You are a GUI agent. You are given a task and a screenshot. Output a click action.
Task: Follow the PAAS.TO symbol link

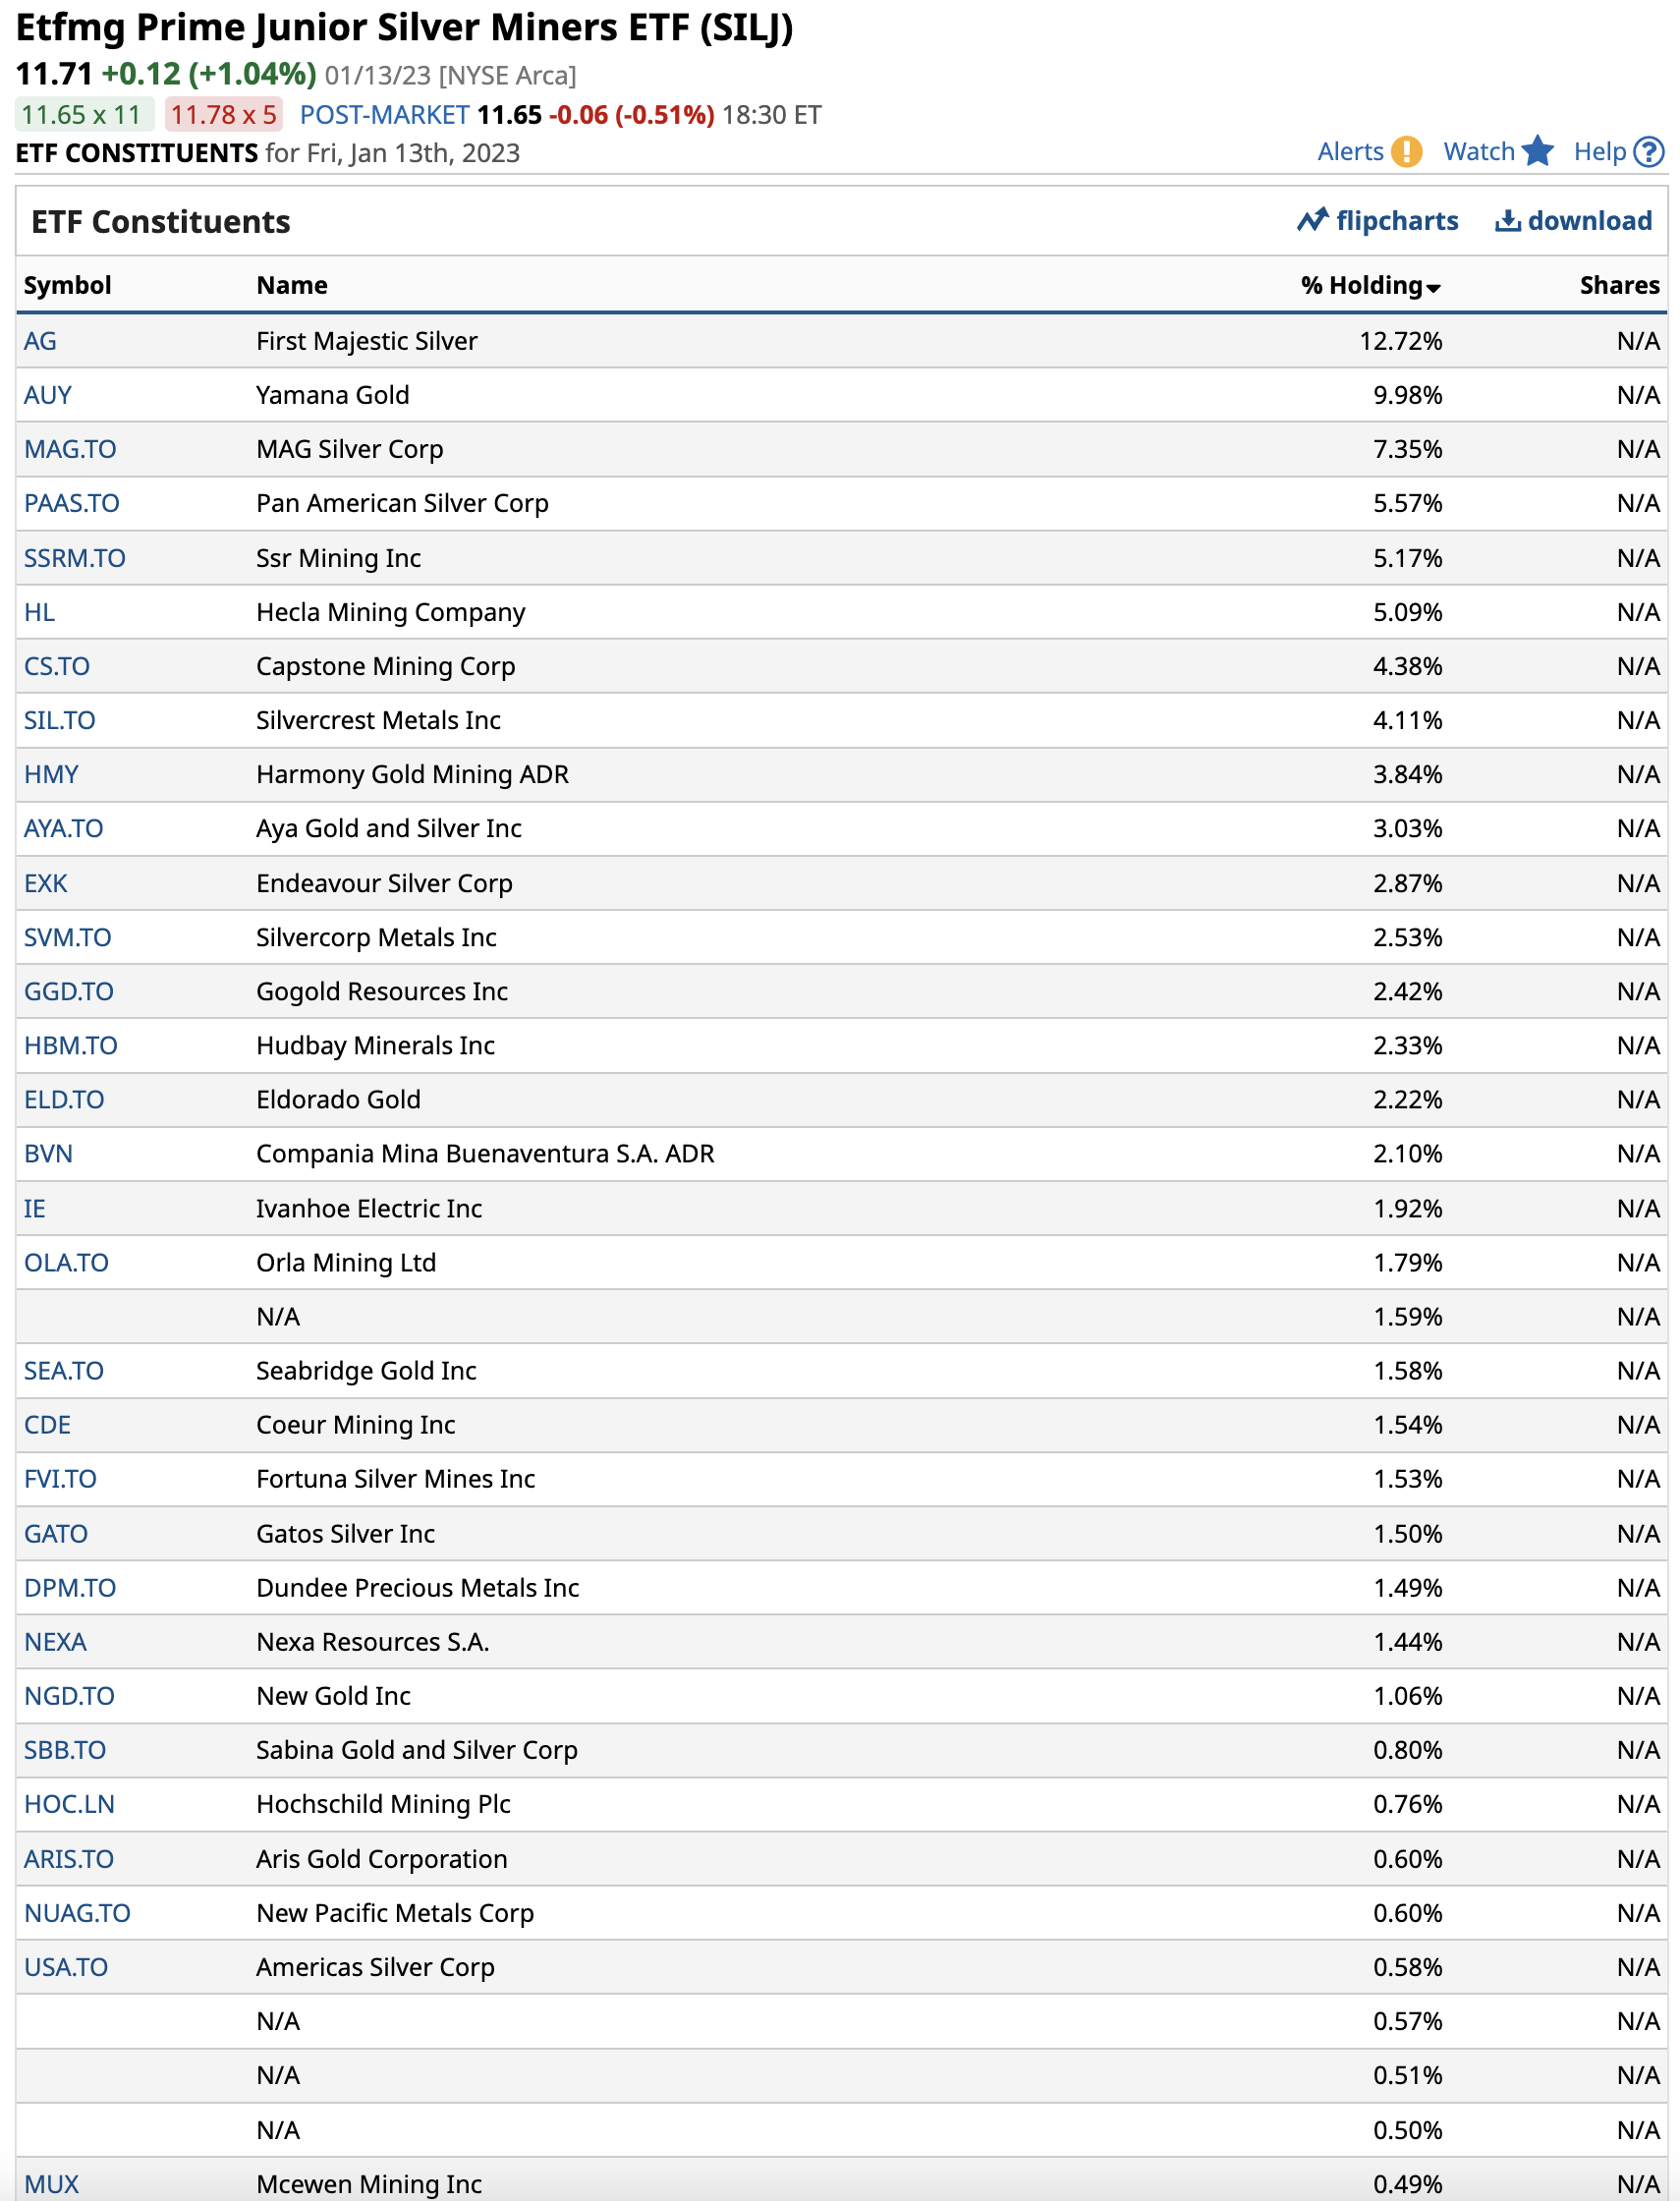(x=72, y=503)
